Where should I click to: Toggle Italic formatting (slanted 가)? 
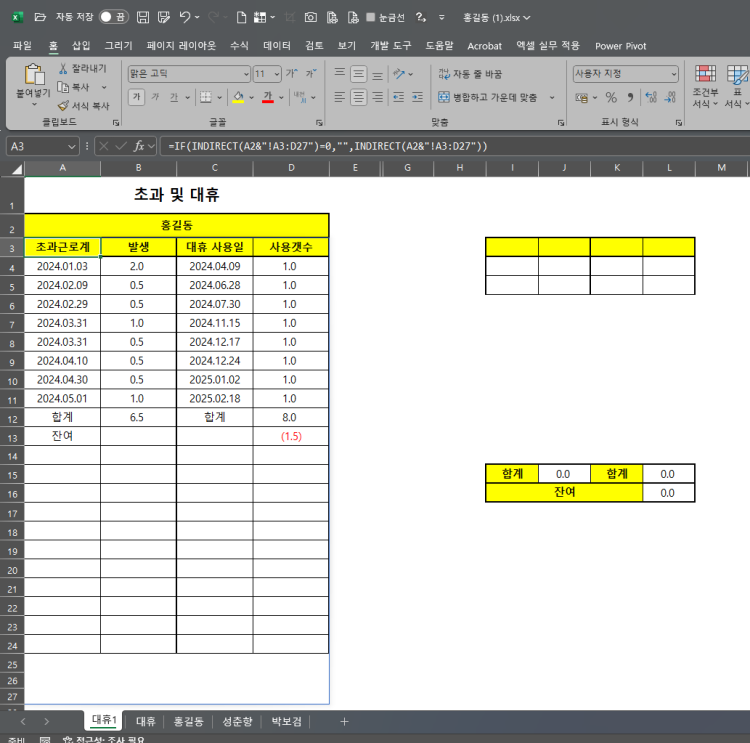(x=155, y=97)
